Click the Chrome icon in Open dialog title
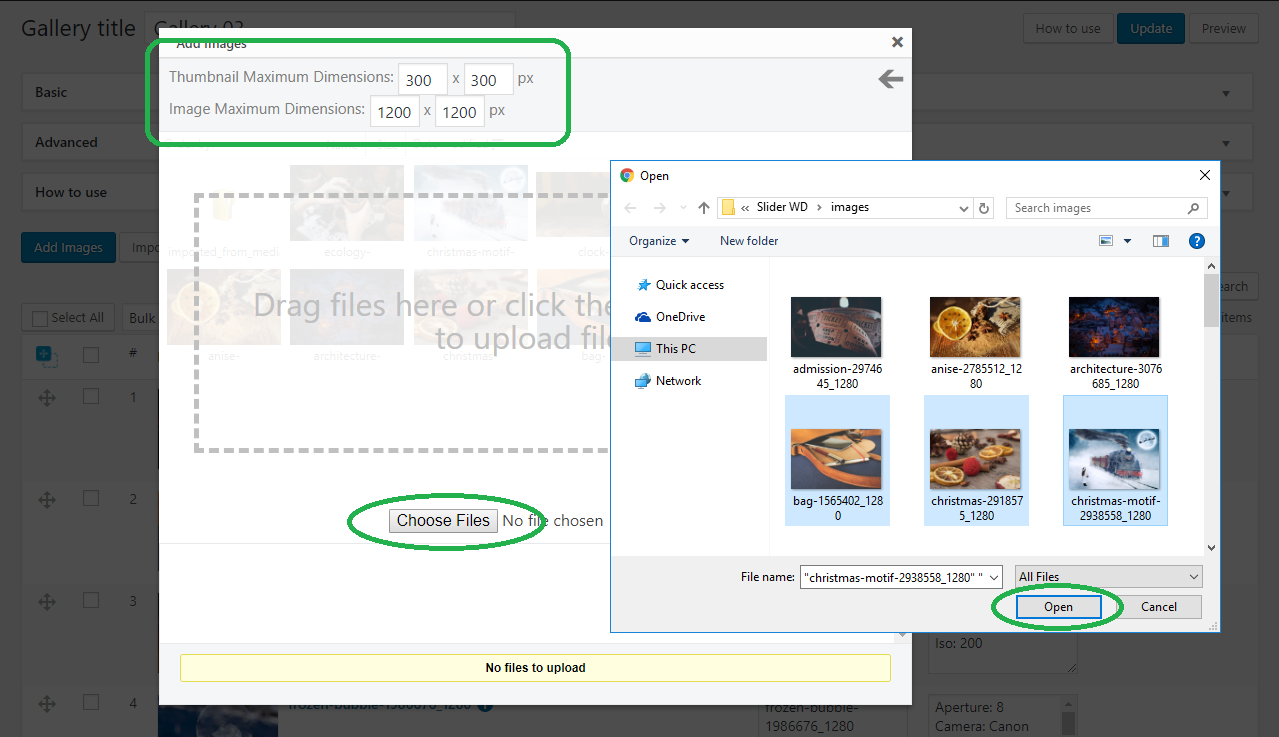 coord(627,175)
